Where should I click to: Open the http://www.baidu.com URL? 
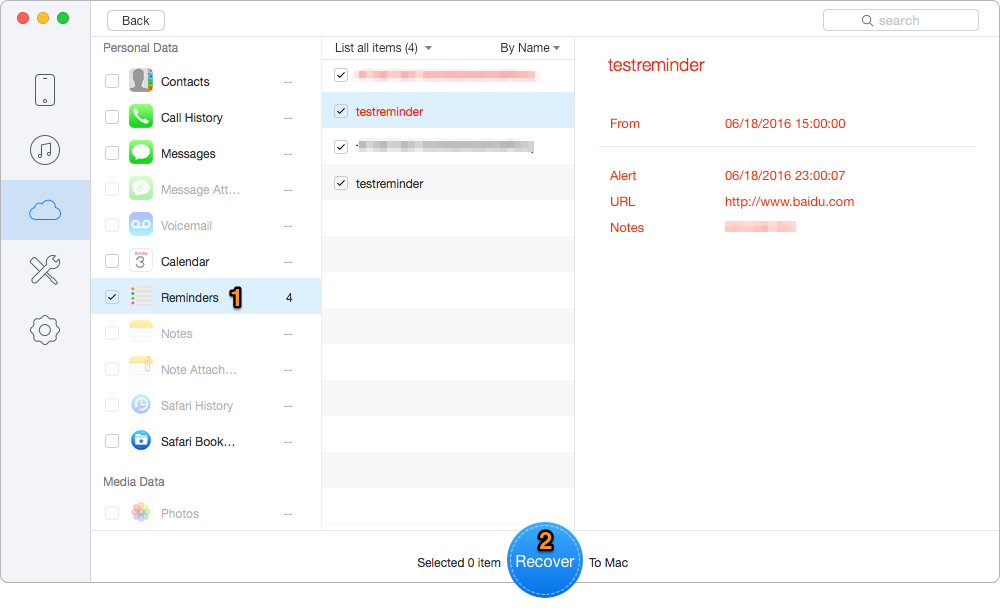[x=789, y=202]
